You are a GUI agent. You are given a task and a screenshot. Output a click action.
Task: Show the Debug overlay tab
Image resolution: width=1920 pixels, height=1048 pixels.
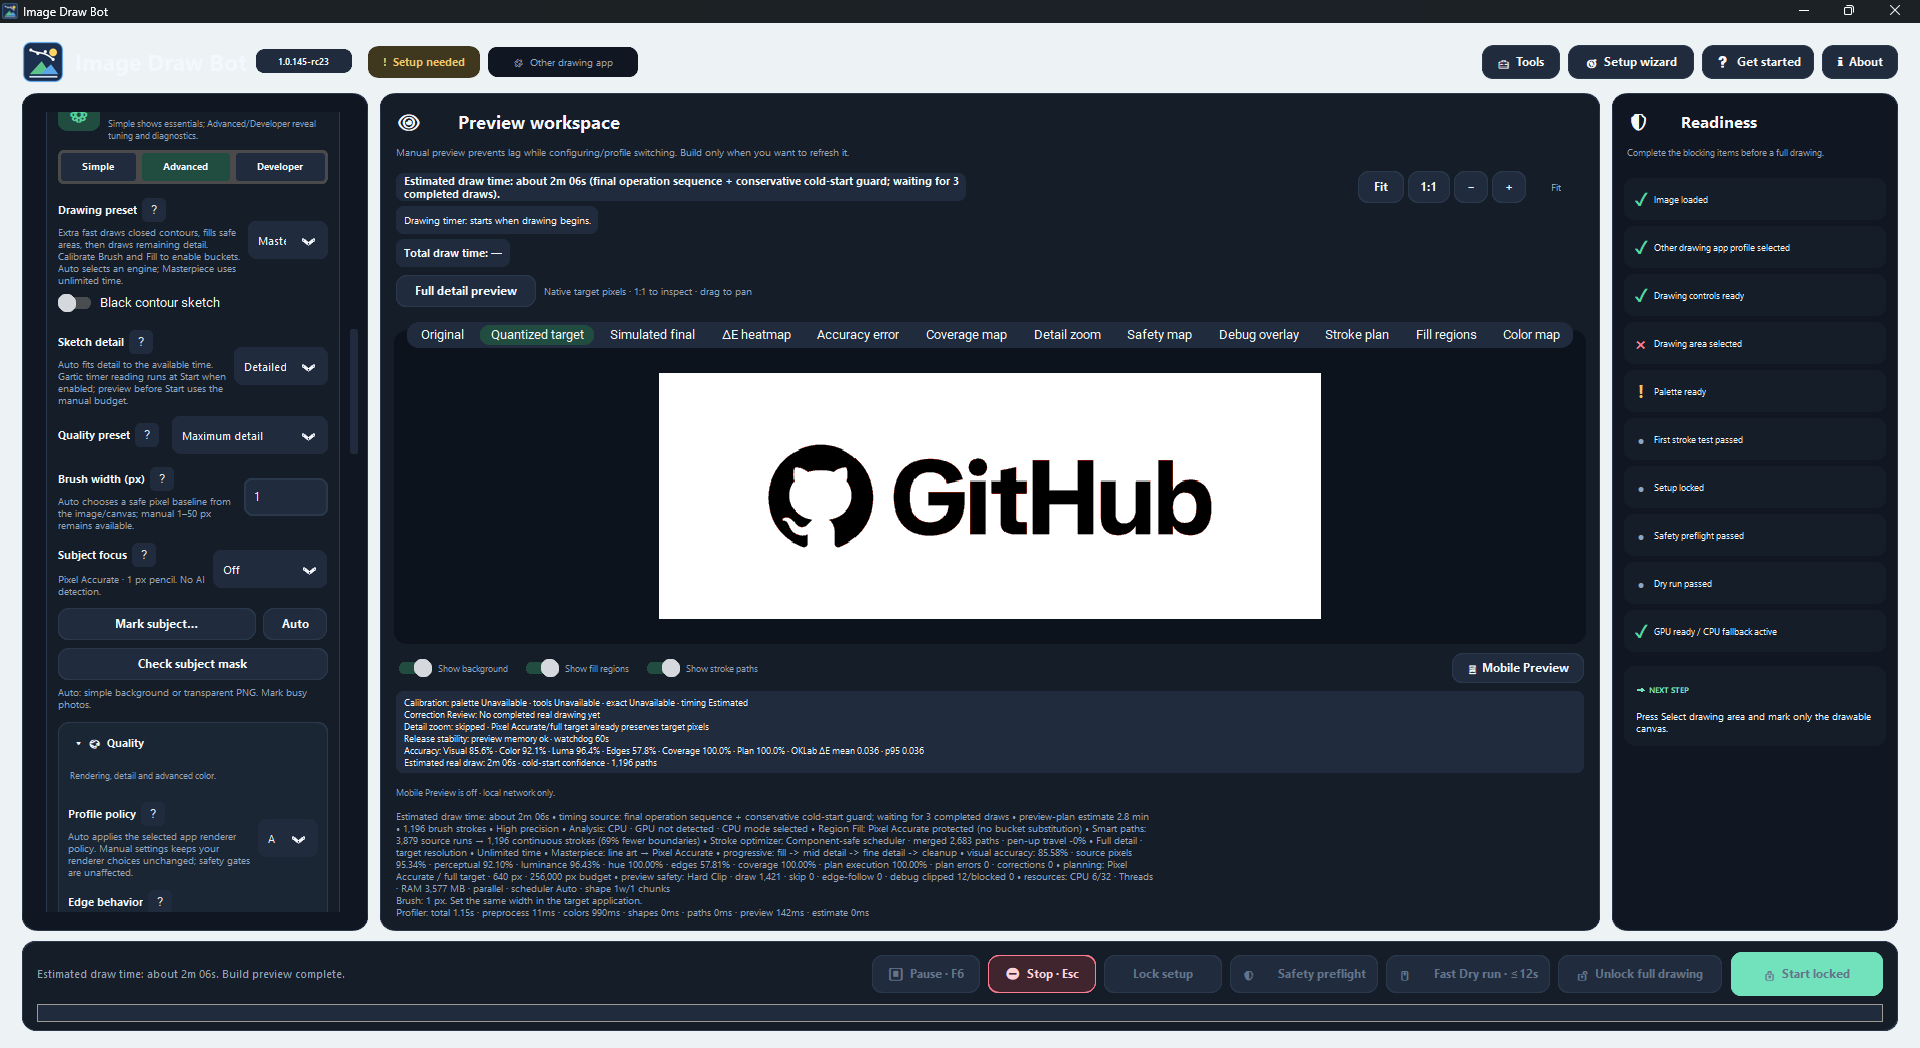(1258, 335)
